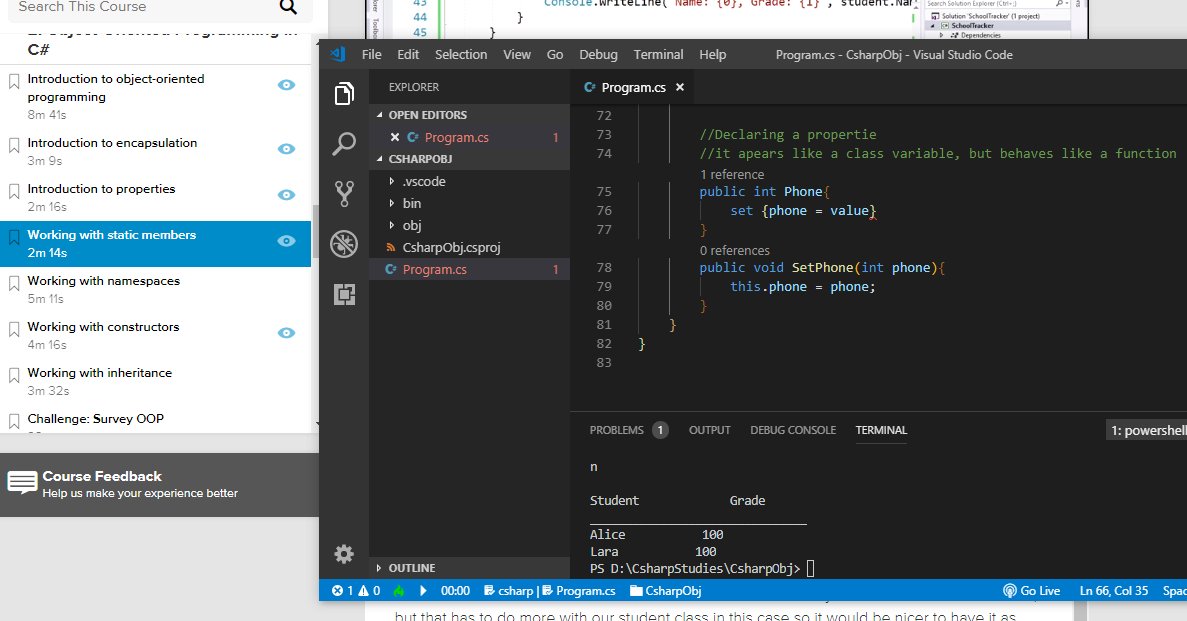
Task: Open the Search view in activity bar
Action: 344,144
